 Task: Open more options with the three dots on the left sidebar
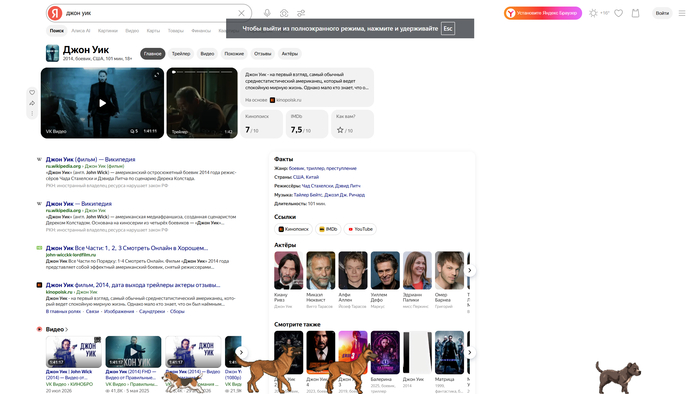tap(32, 113)
